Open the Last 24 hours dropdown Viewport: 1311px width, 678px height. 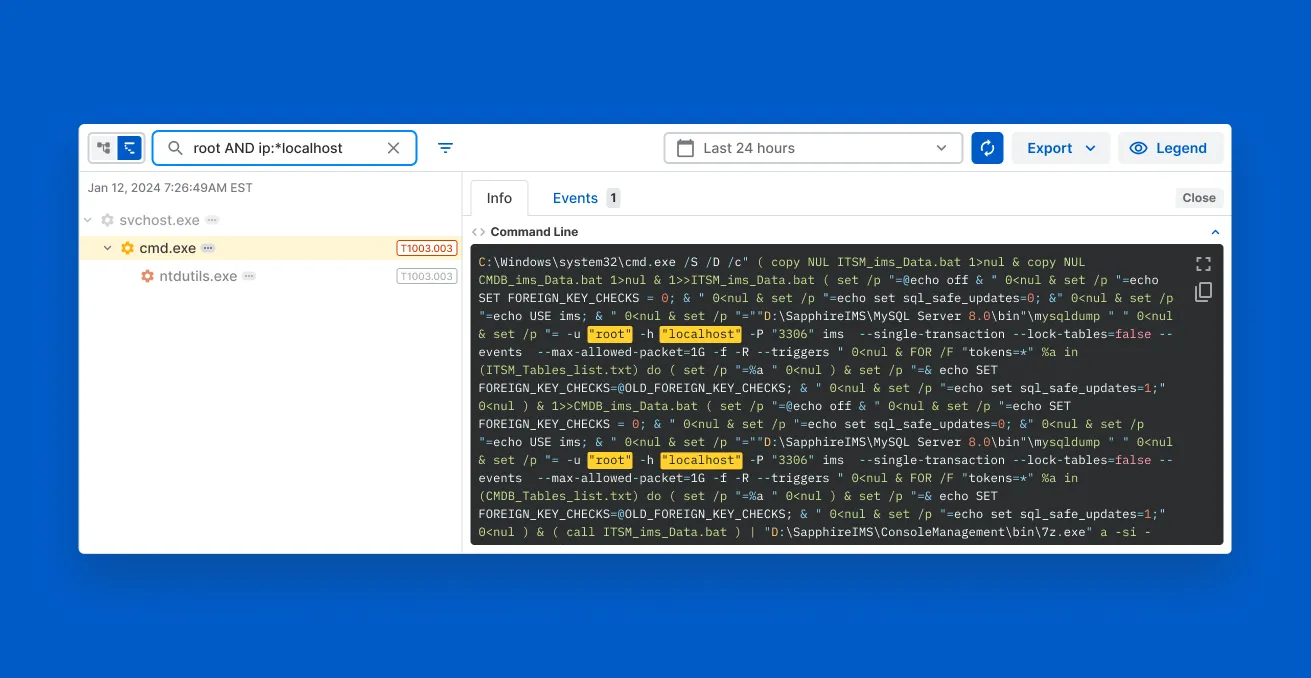click(940, 147)
